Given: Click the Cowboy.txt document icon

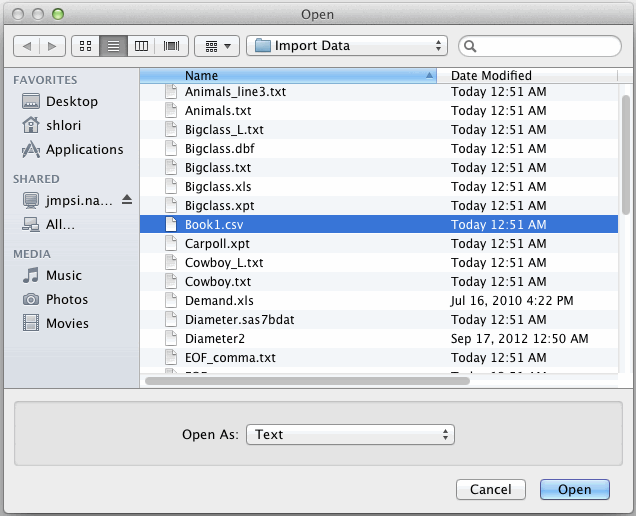Looking at the screenshot, I should point(171,282).
